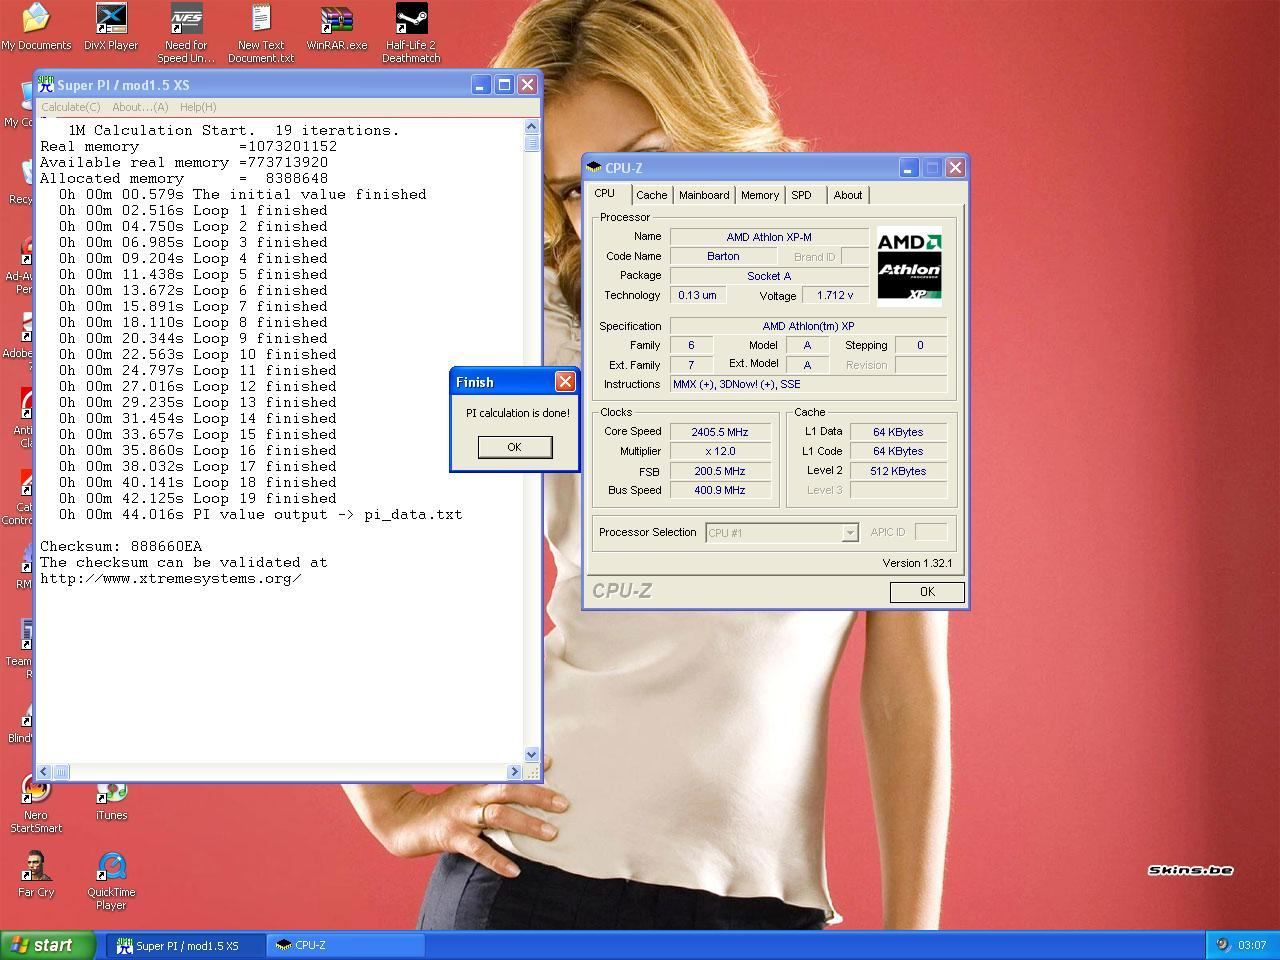This screenshot has width=1280, height=960.
Task: Minimize the Super PI window
Action: point(480,85)
